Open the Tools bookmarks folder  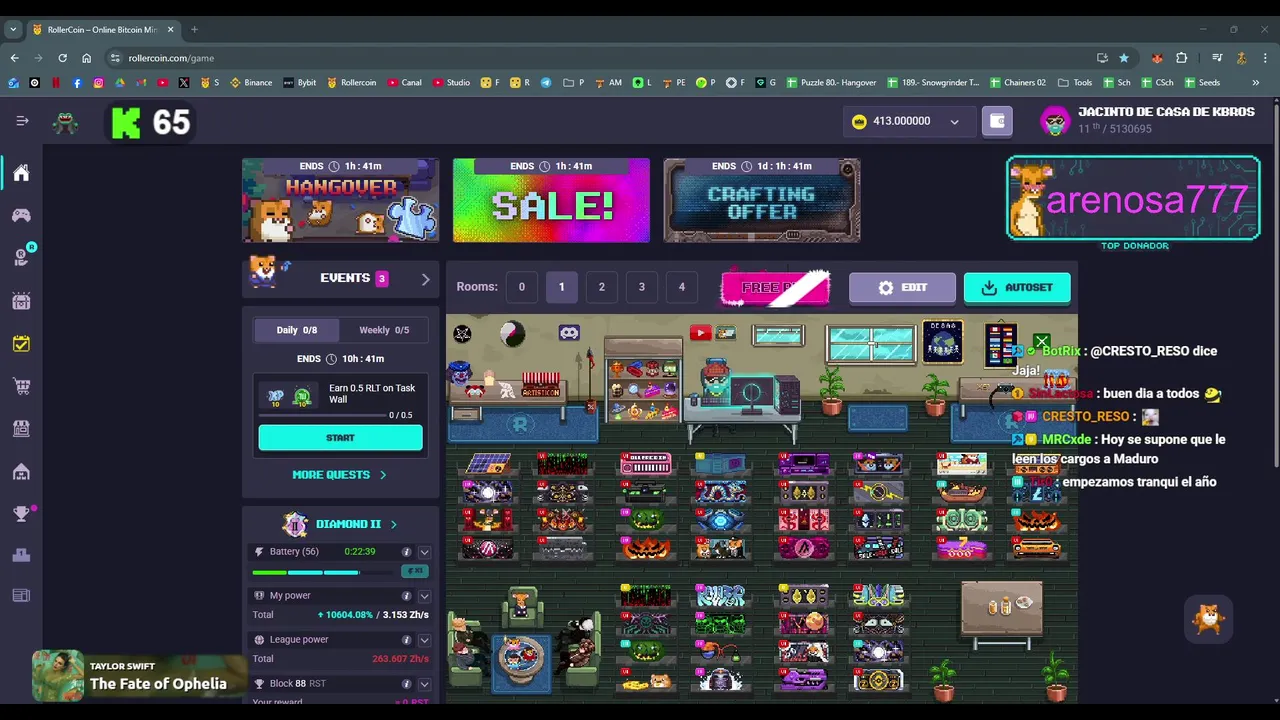[1074, 83]
